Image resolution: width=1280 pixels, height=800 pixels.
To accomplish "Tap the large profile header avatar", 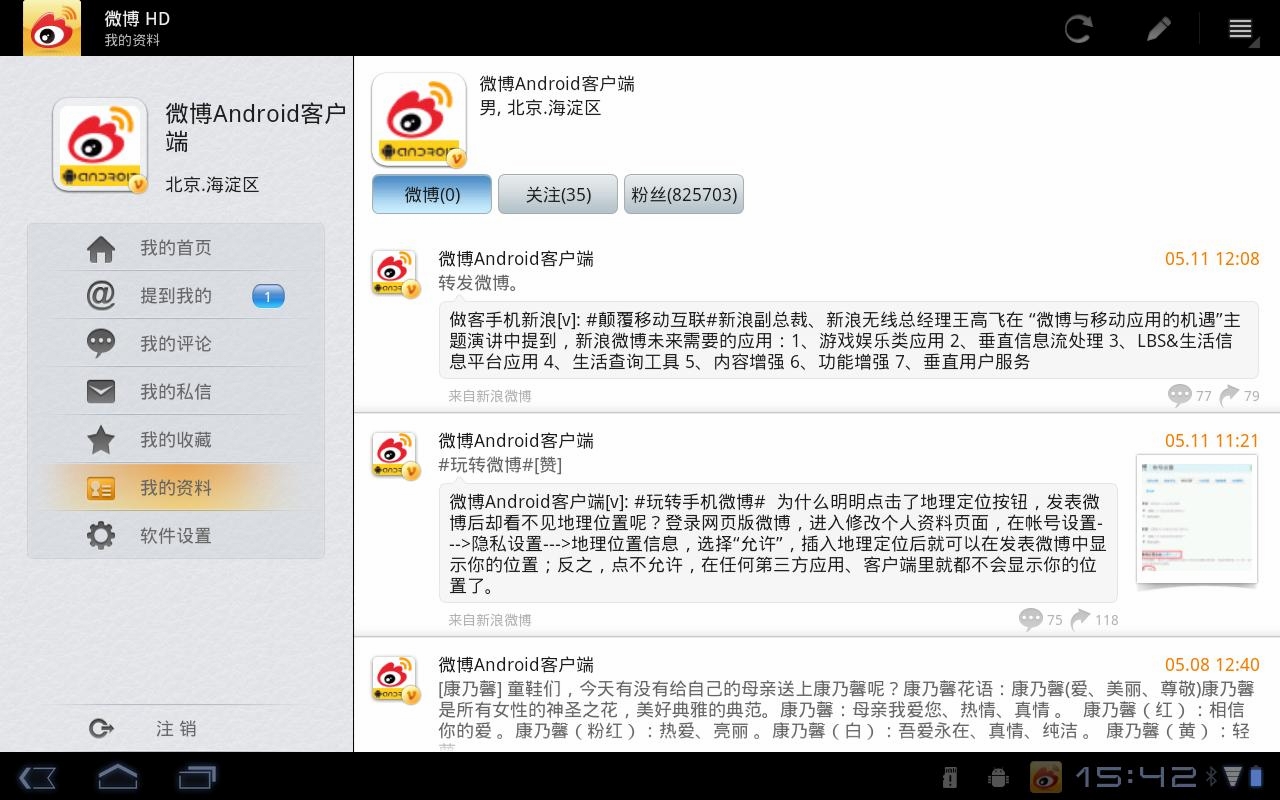I will pyautogui.click(x=419, y=120).
